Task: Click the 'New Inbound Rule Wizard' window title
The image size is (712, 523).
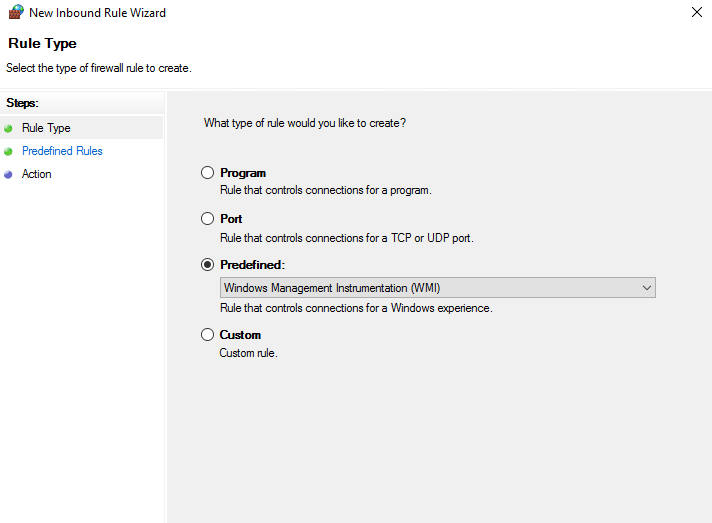Action: click(97, 13)
